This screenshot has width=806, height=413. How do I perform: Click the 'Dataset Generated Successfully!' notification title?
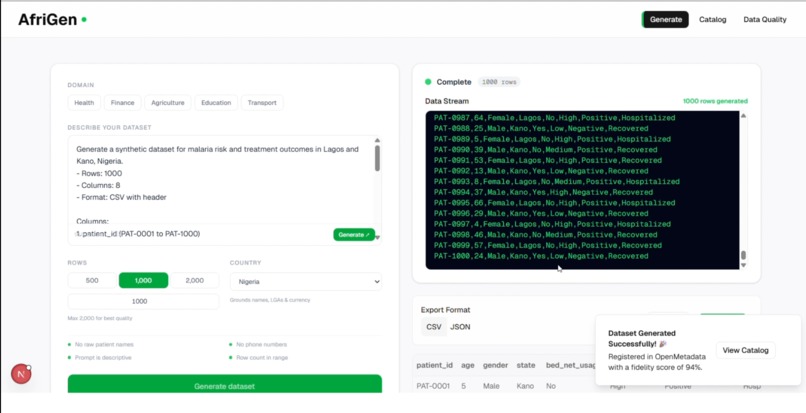click(642, 338)
